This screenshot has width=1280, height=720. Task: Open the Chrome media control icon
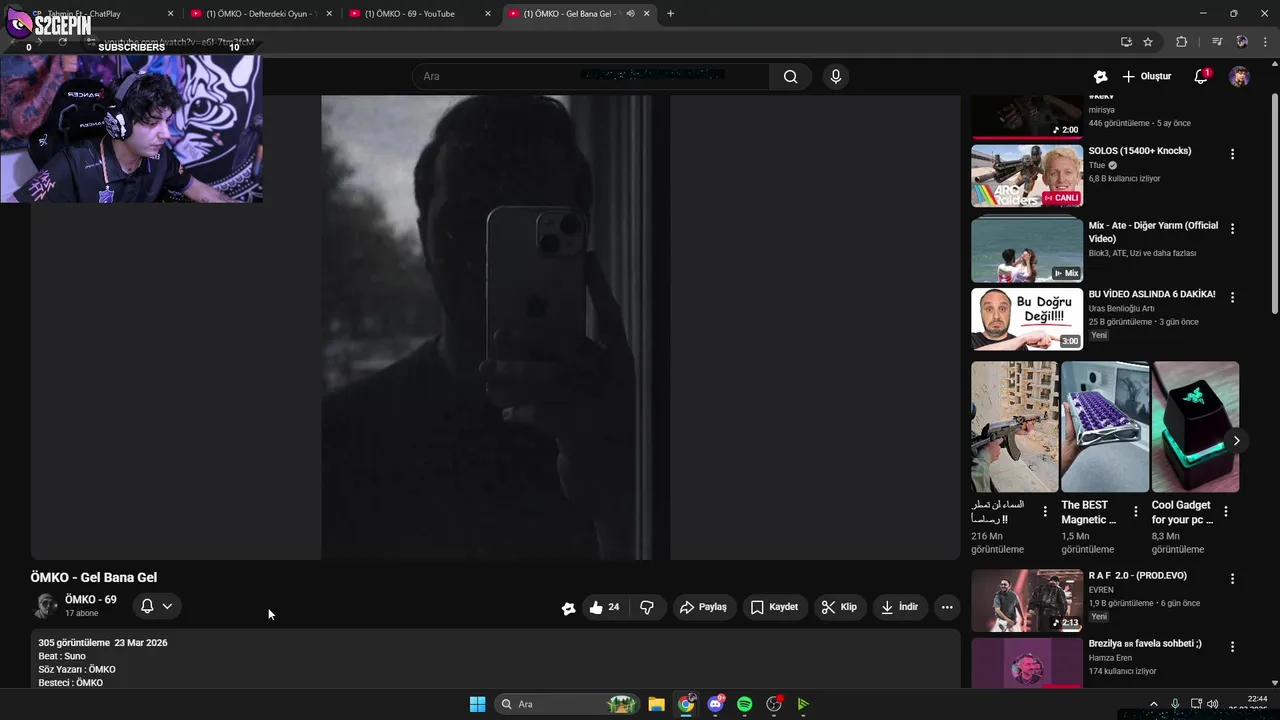[x=1217, y=42]
